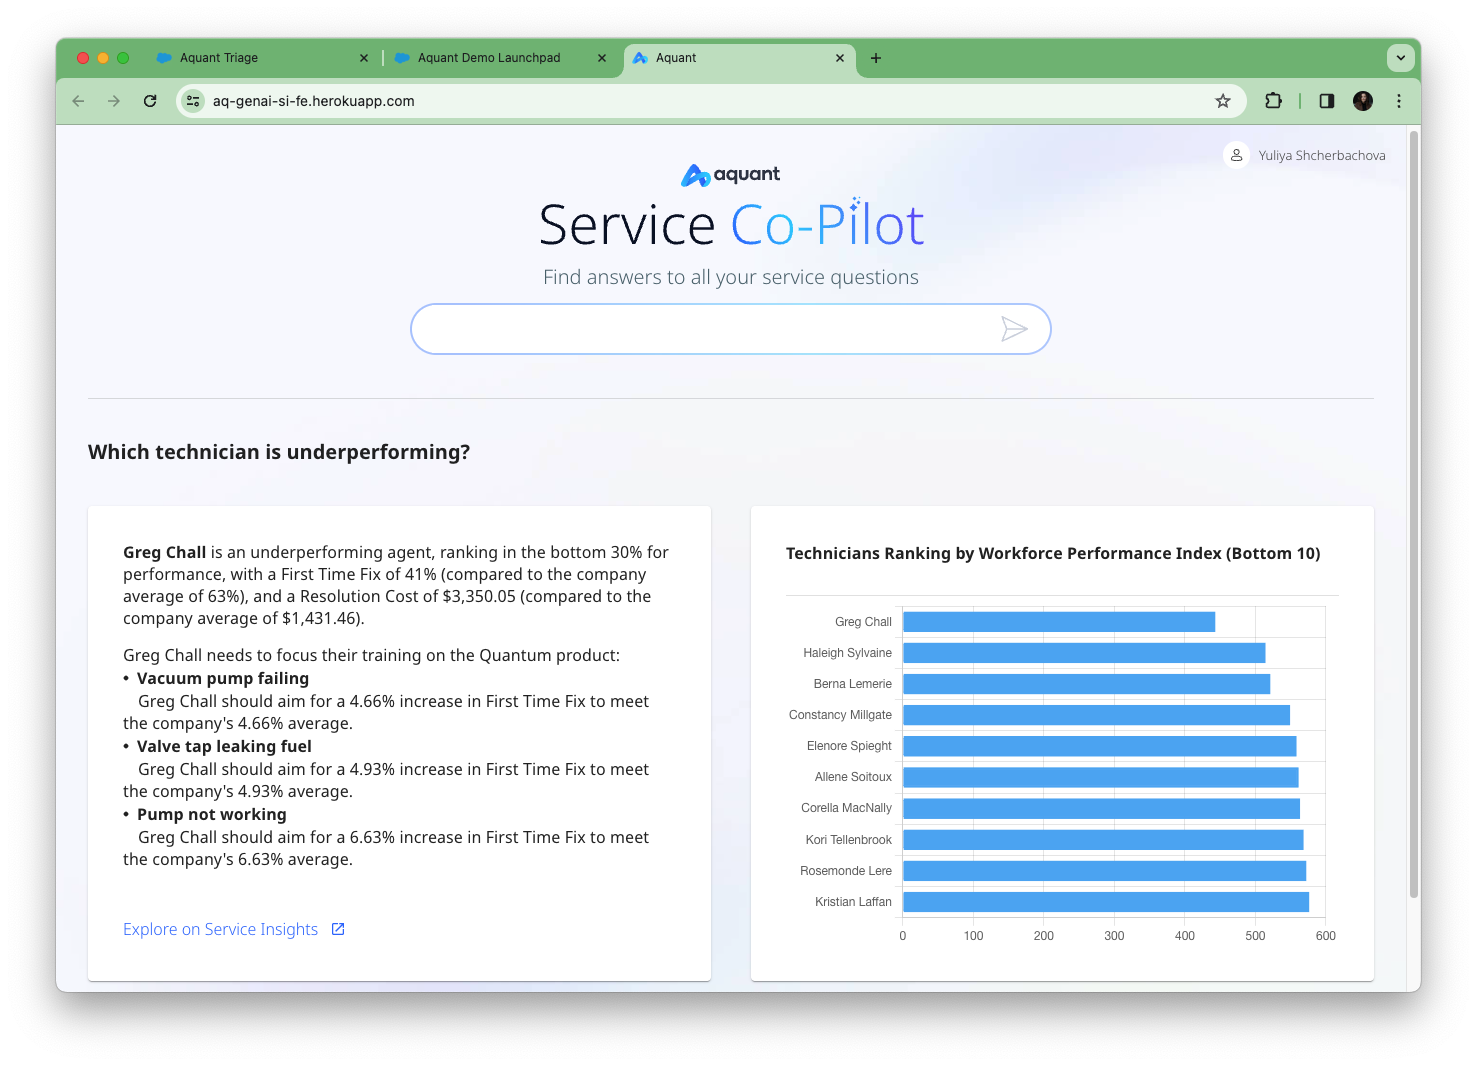Open the browser extensions puzzle icon
Image resolution: width=1477 pixels, height=1066 pixels.
coord(1273,101)
